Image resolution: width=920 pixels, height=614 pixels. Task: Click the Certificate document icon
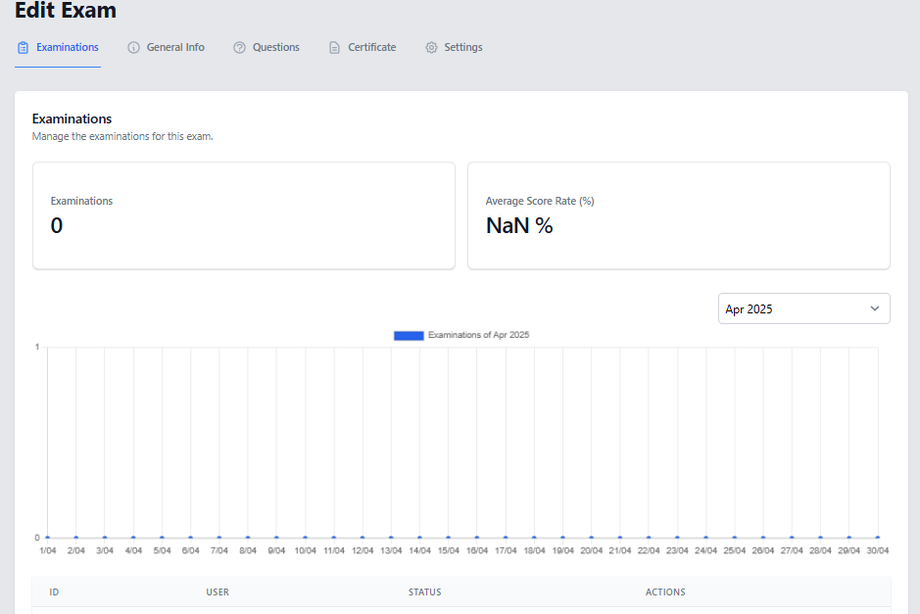[x=334, y=48]
